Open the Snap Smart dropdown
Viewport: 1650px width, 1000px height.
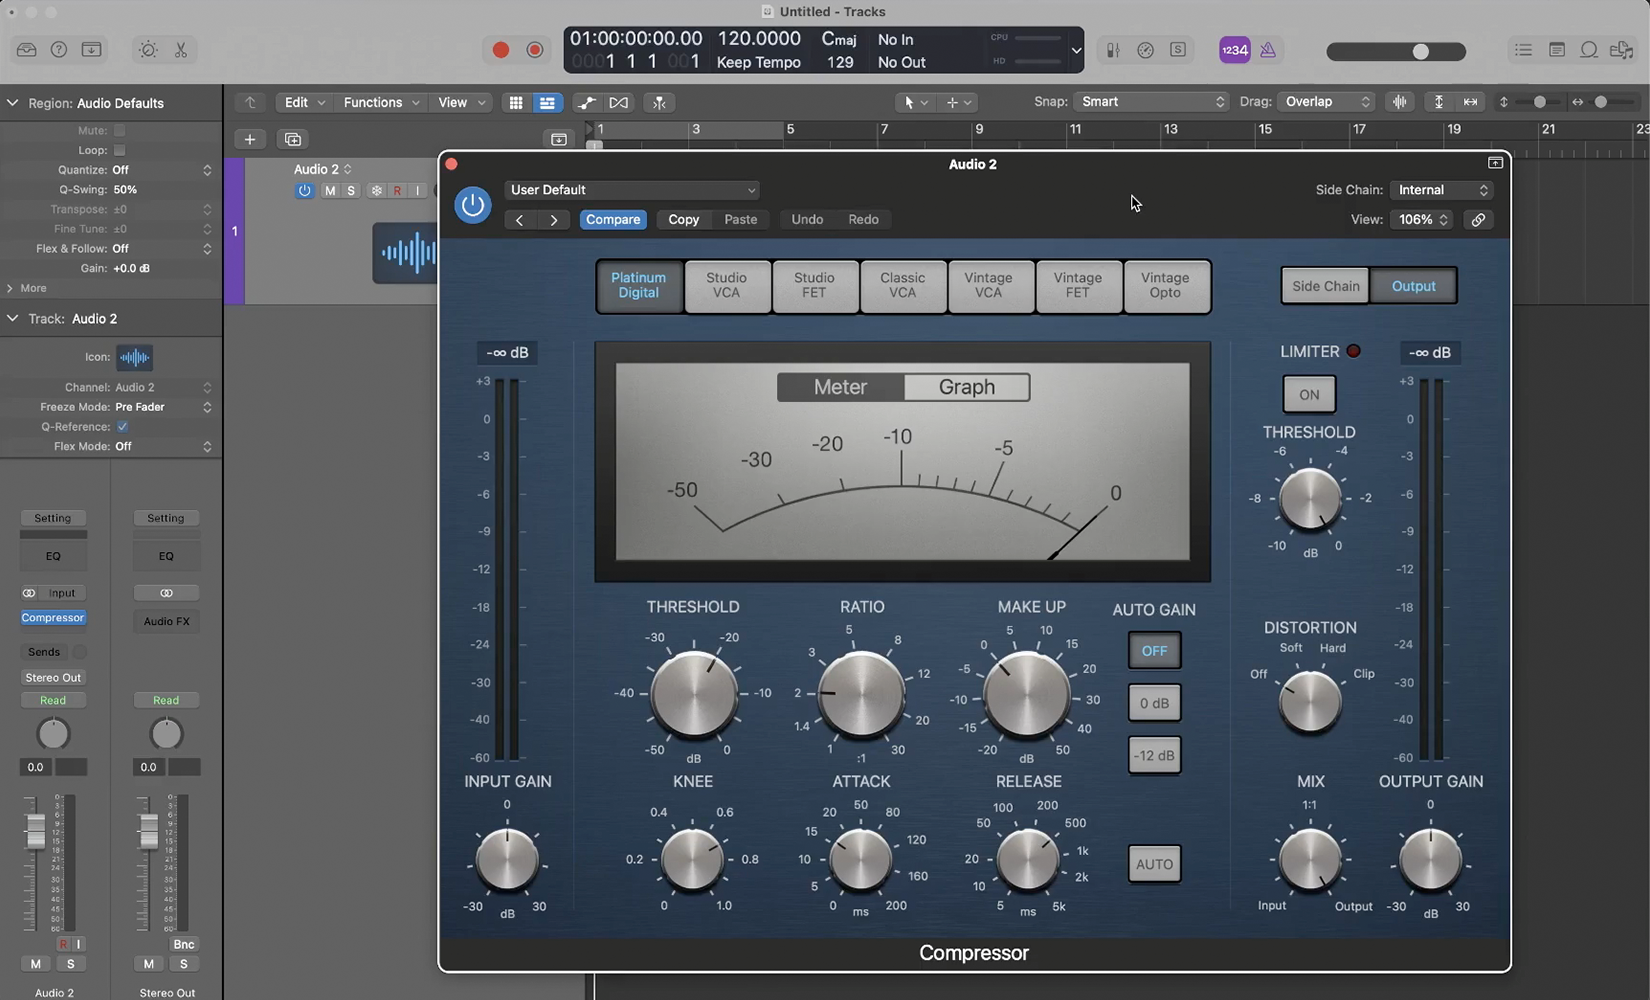[1151, 102]
